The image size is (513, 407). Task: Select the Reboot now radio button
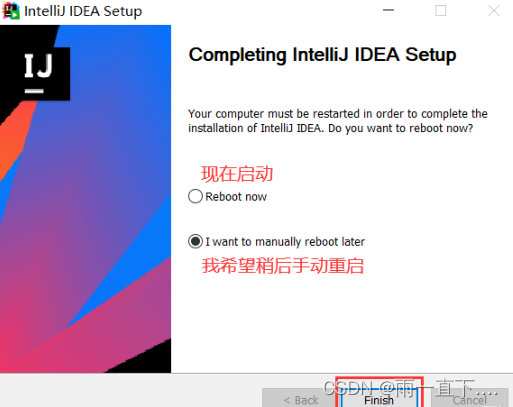pos(195,196)
